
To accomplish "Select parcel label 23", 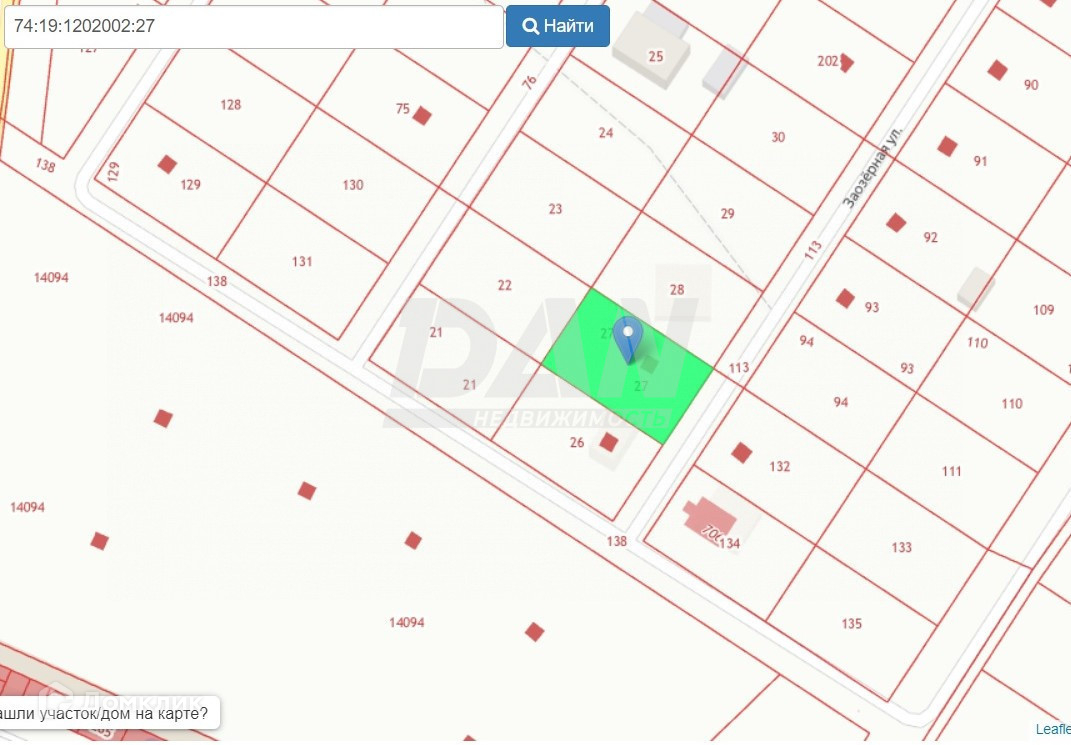I will click(555, 209).
